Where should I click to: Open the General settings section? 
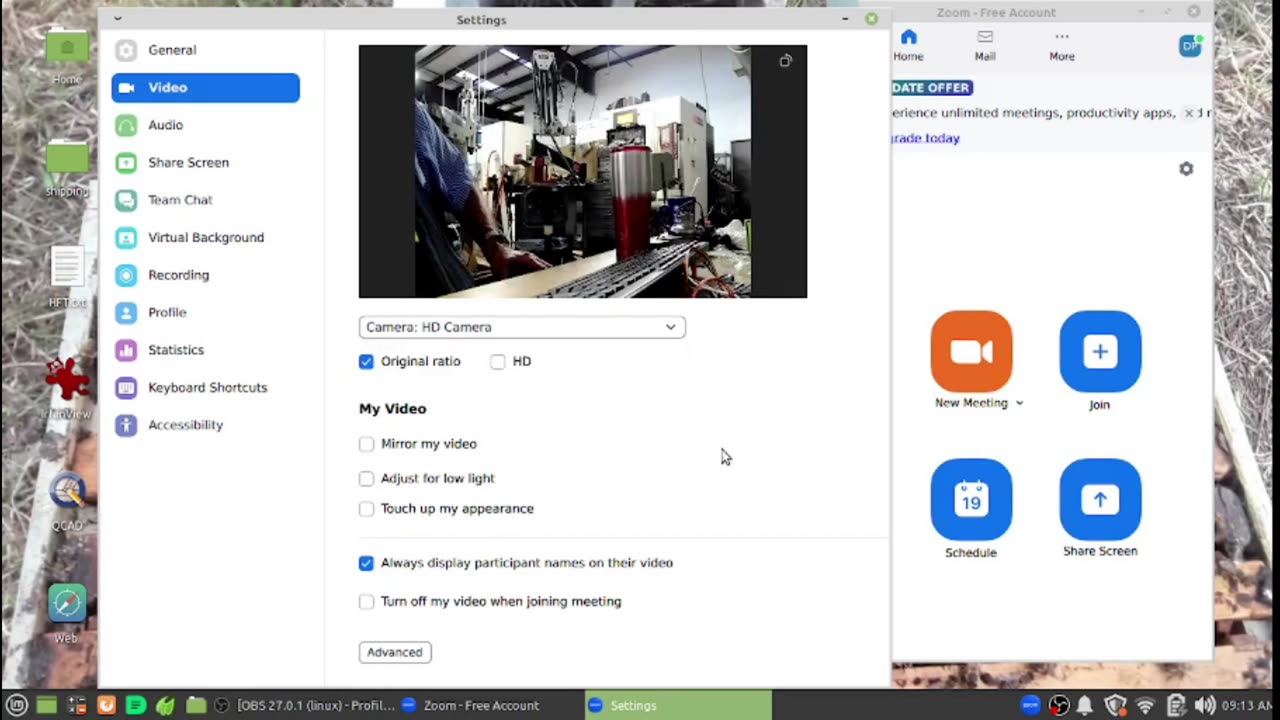pos(205,50)
